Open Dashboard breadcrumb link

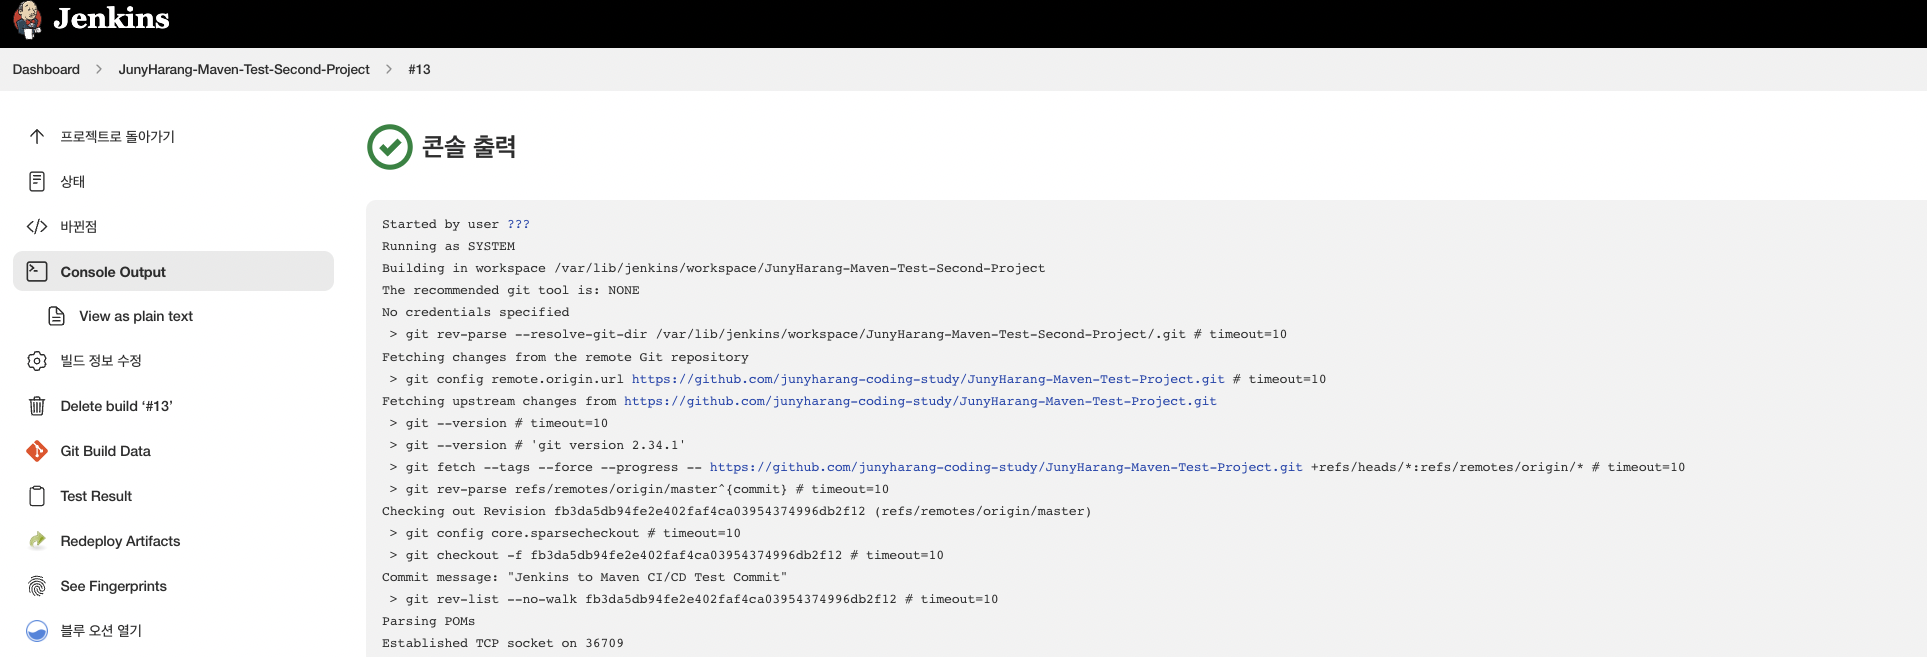click(x=46, y=69)
